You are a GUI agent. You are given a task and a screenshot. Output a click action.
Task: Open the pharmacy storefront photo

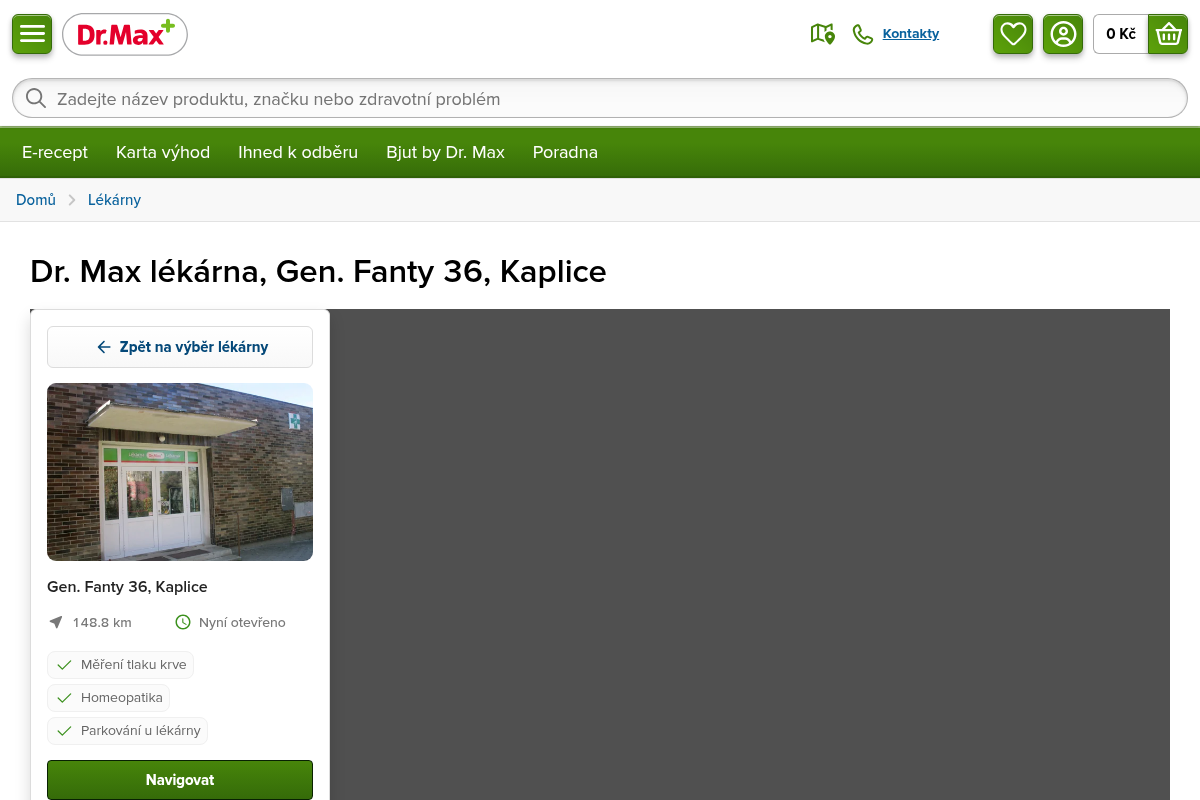(180, 472)
